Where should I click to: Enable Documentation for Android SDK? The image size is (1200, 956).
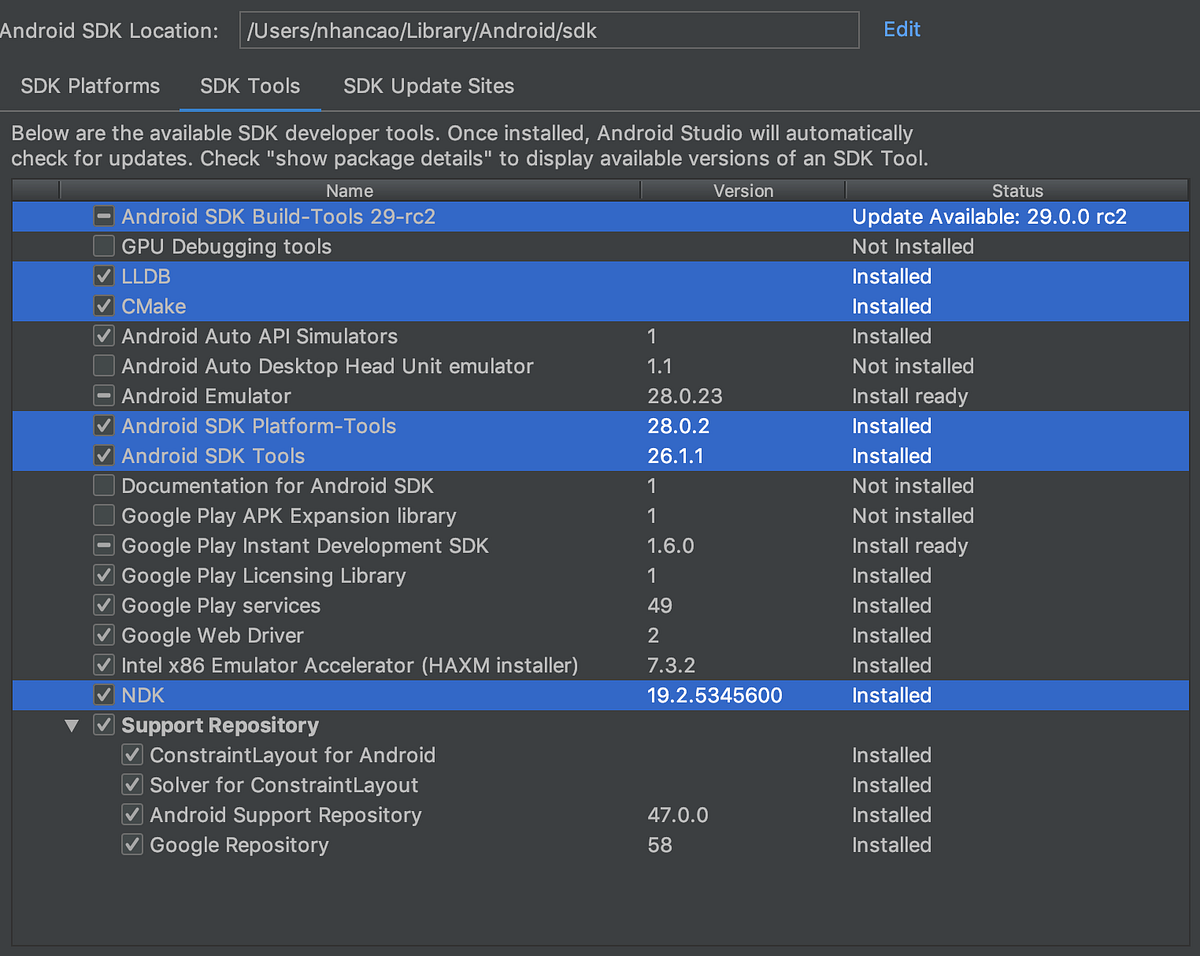103,485
